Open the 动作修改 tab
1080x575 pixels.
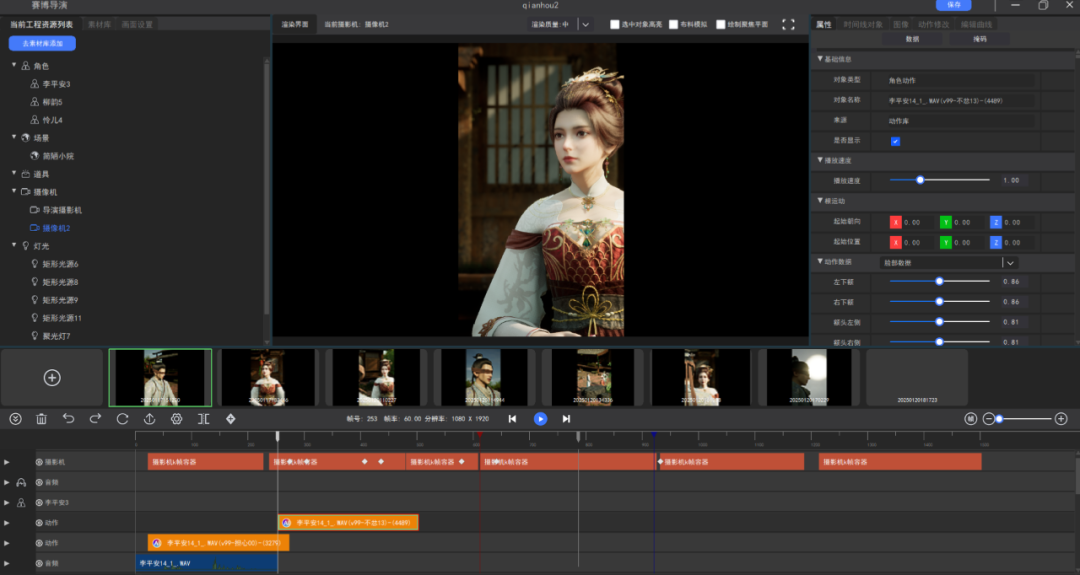point(933,24)
